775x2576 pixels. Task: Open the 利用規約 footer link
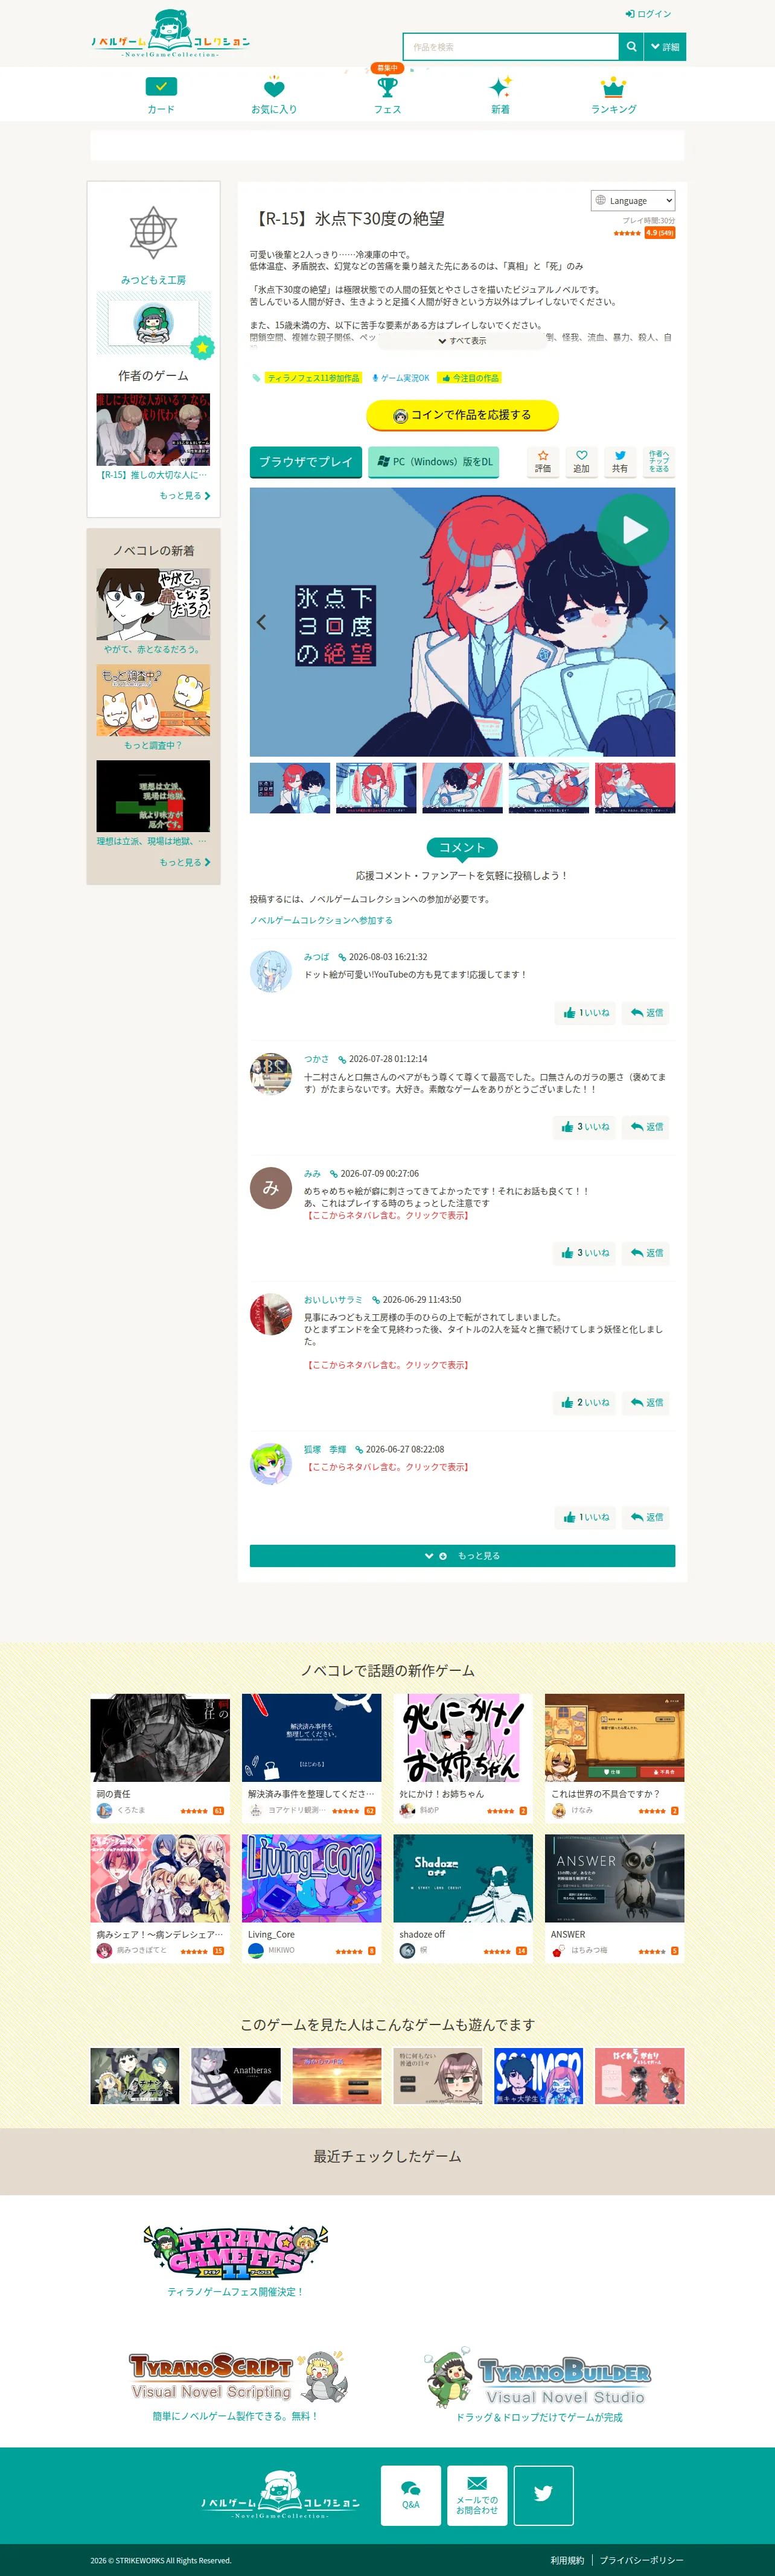567,2560
